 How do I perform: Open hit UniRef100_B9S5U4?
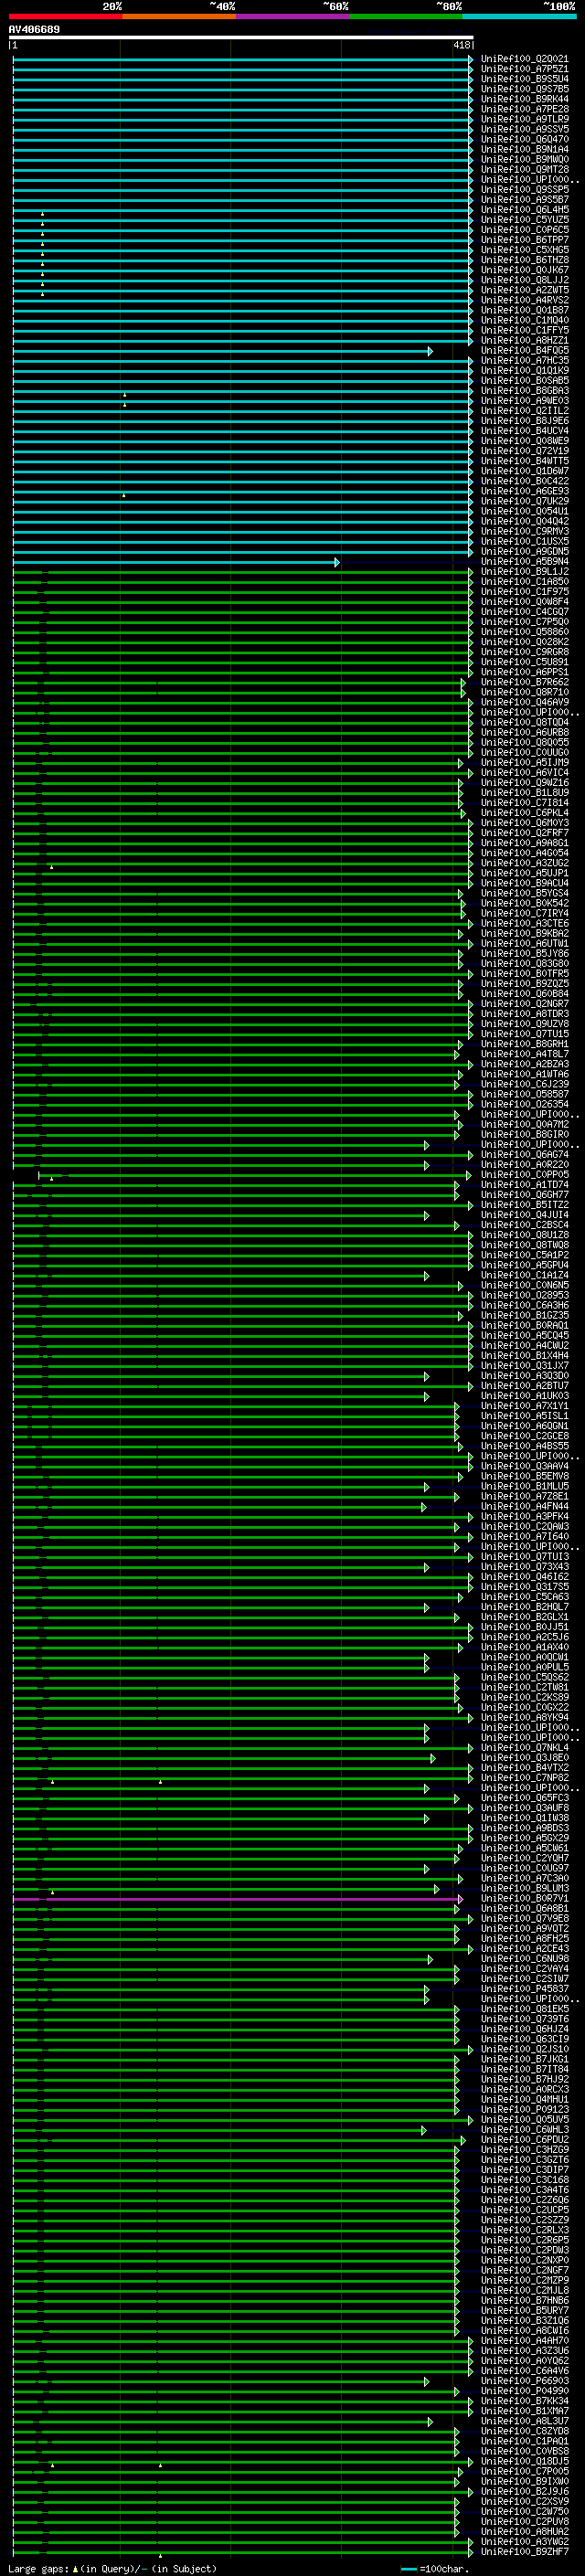tap(524, 79)
